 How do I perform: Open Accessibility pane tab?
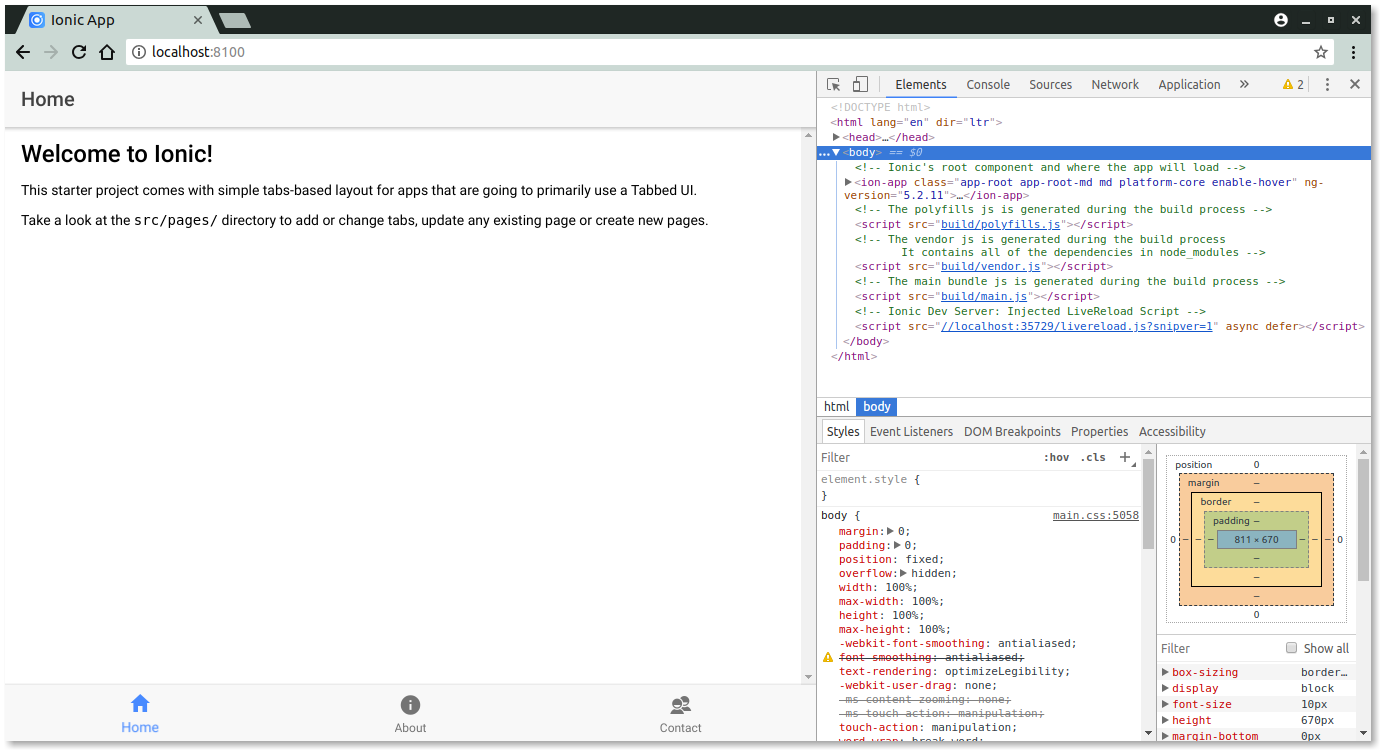(x=1172, y=431)
